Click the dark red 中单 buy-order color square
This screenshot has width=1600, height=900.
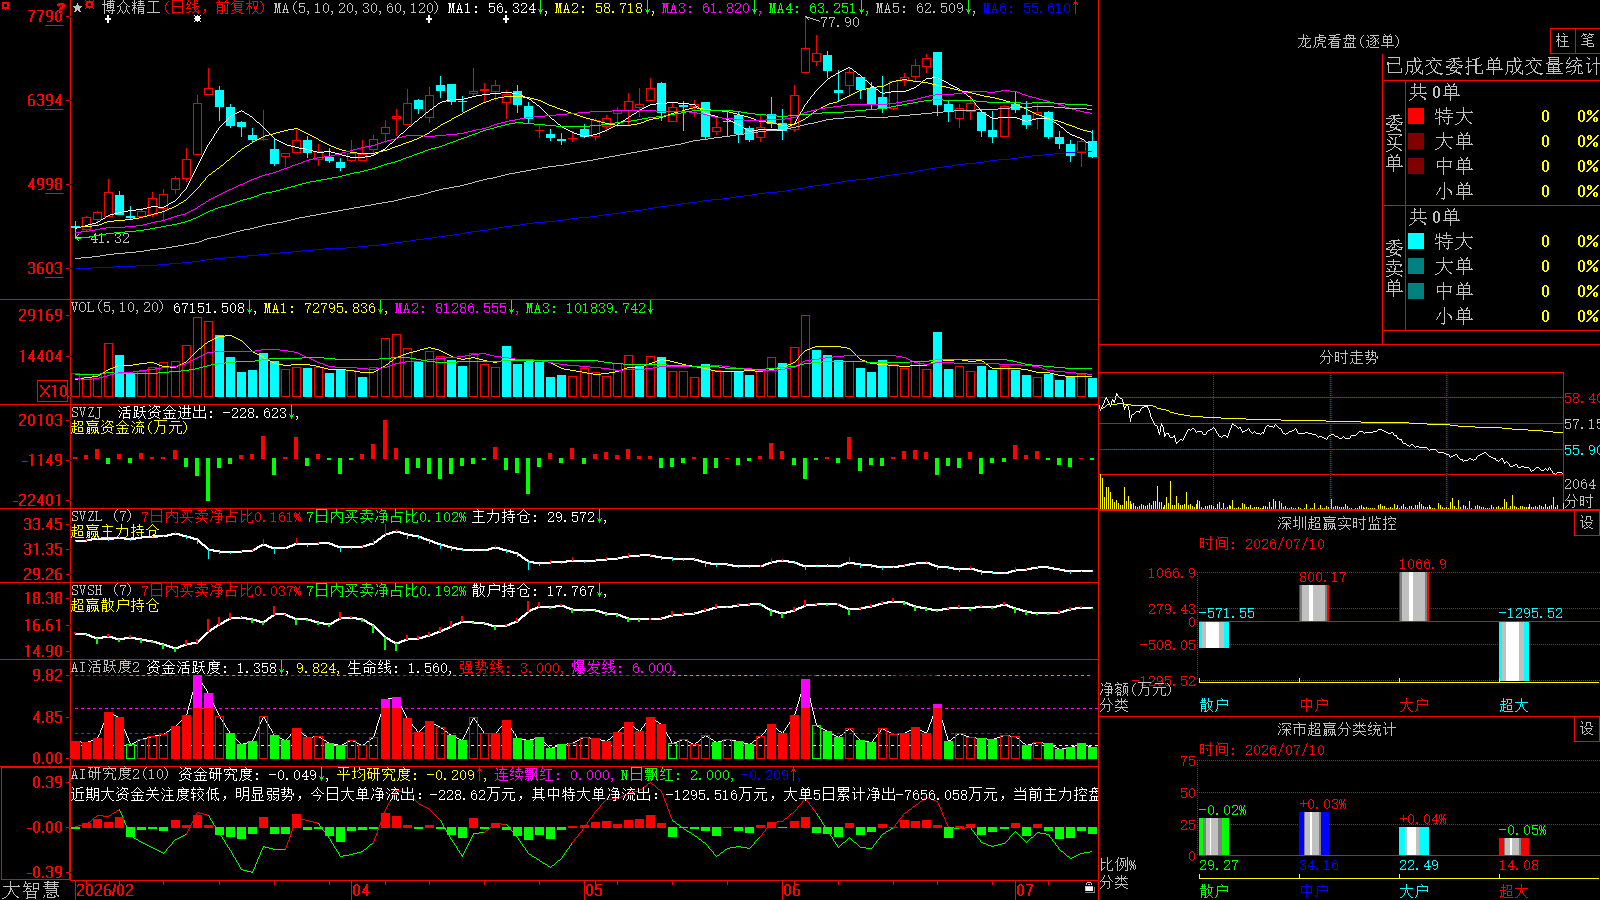(x=1416, y=166)
